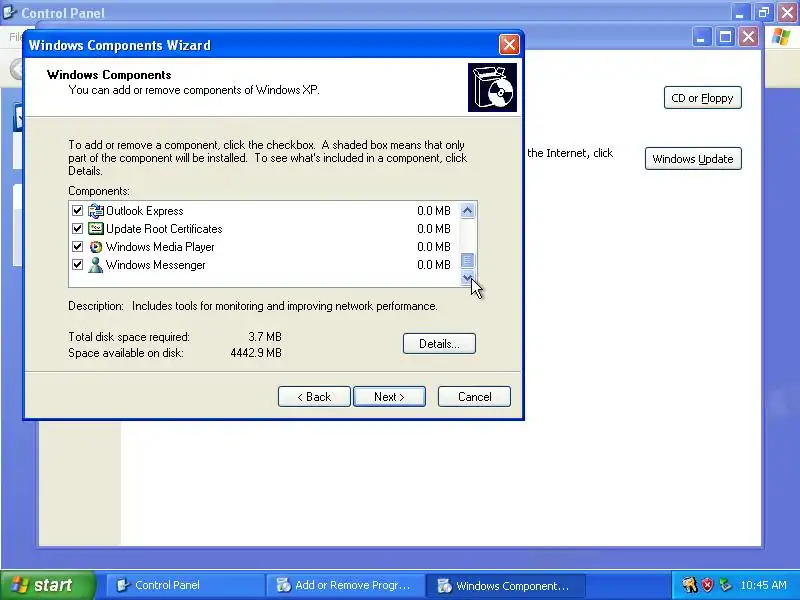800x600 pixels.
Task: Click the first system tray icon left of the shield
Action: tap(690, 585)
